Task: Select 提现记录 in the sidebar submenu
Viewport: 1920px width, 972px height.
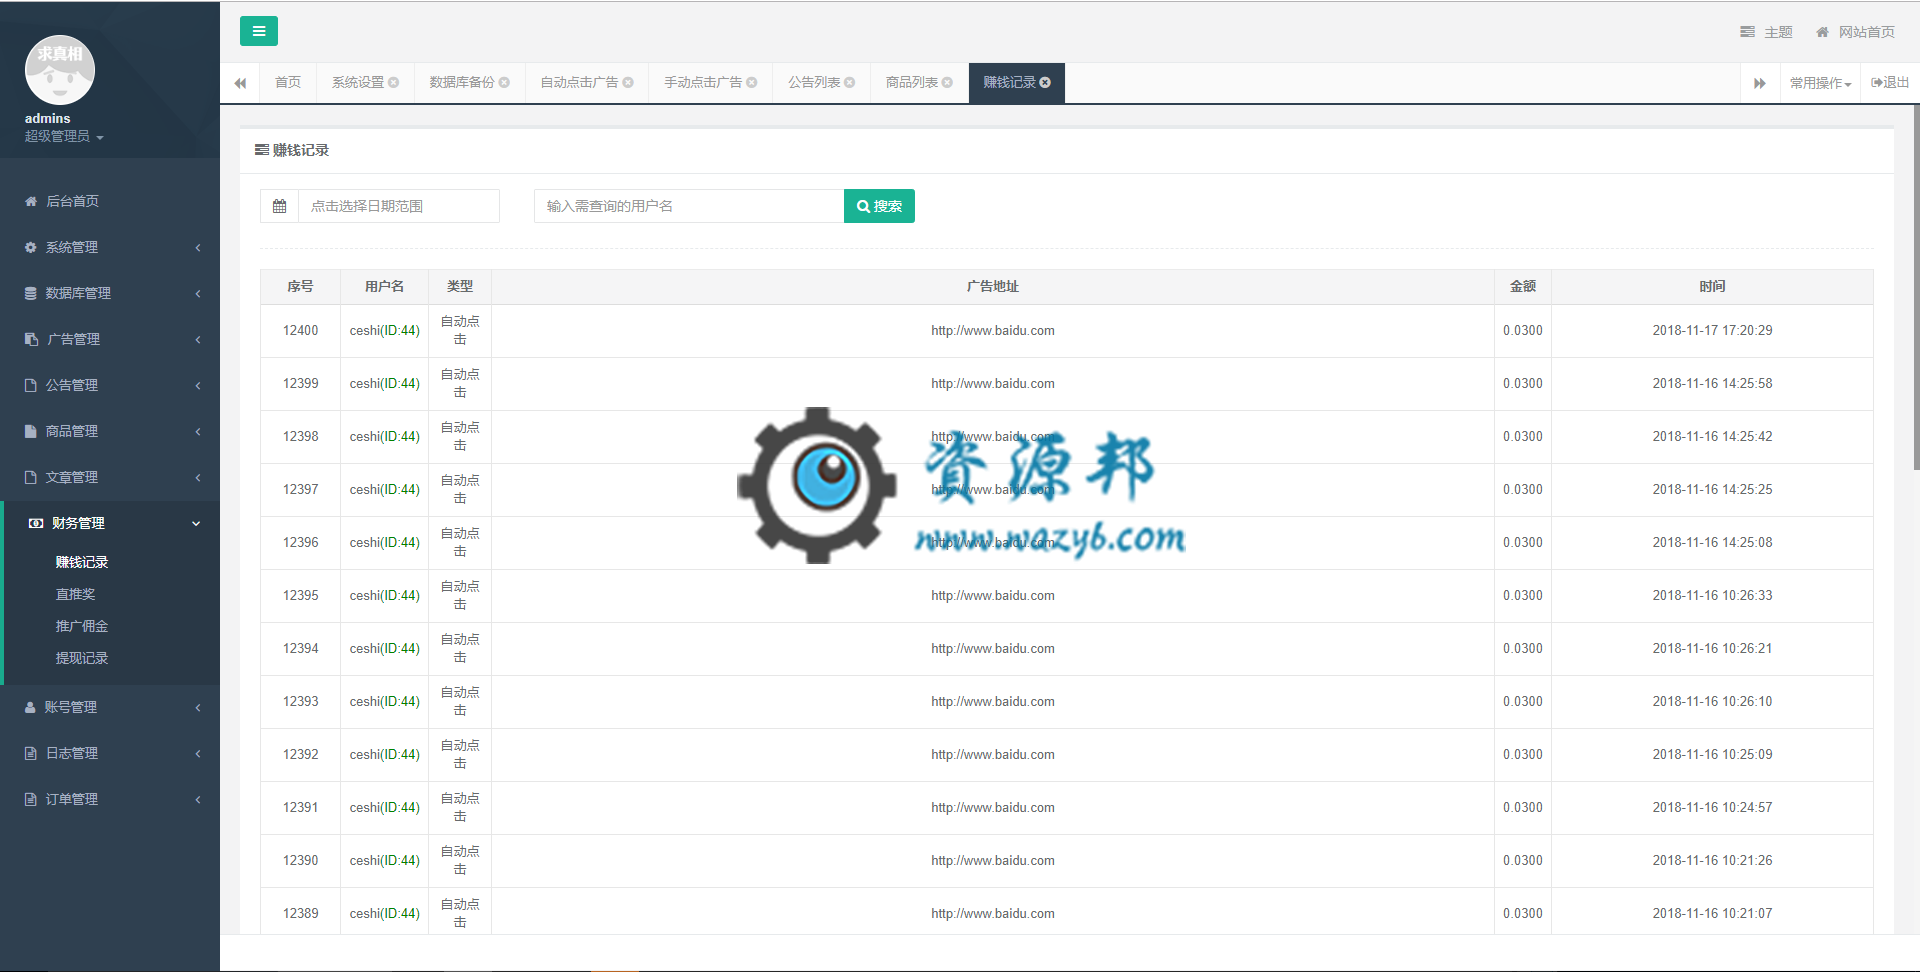Action: click(82, 658)
